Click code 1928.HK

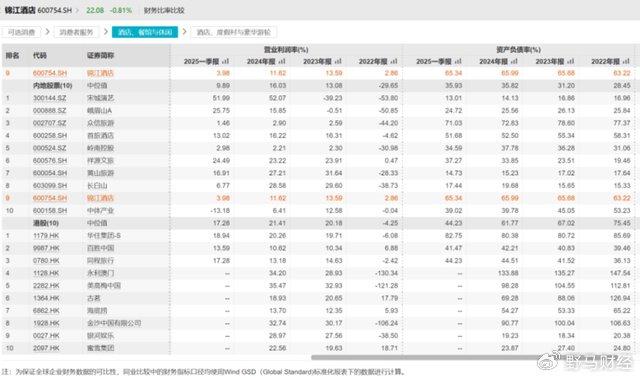[46, 323]
